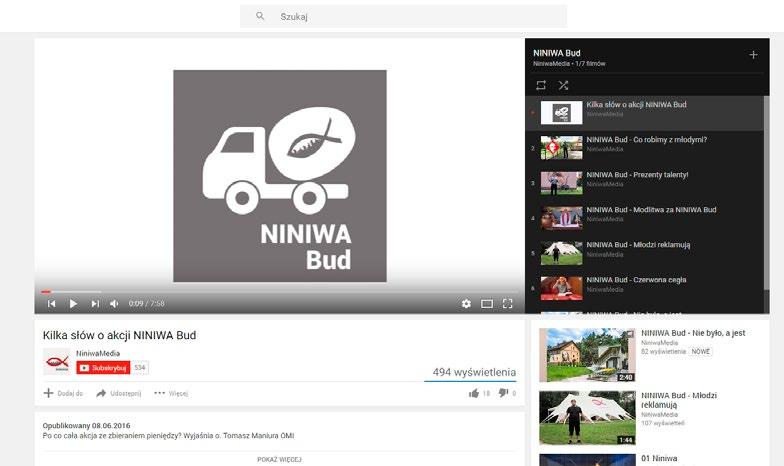The height and width of the screenshot is (466, 784).
Task: Click thumbnail of Modlitwa za NINIWA Bud
Action: 562,218
